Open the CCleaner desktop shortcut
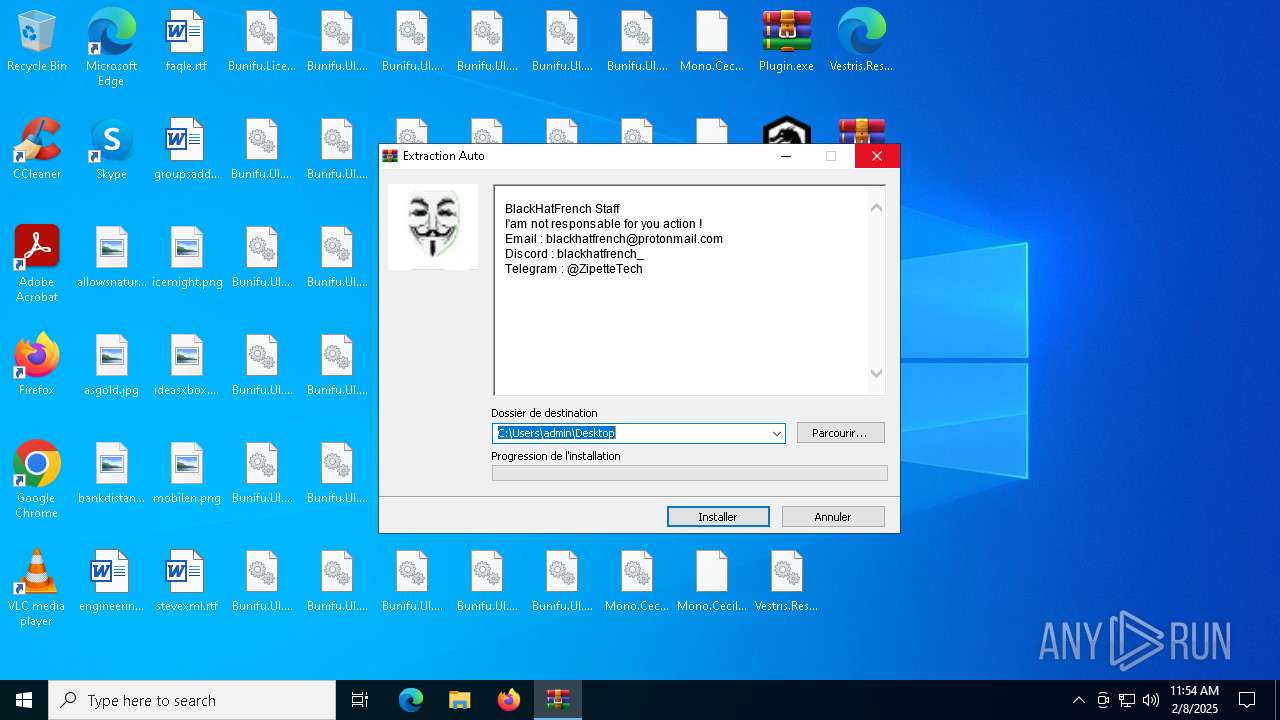The height and width of the screenshot is (720, 1280). [37, 149]
